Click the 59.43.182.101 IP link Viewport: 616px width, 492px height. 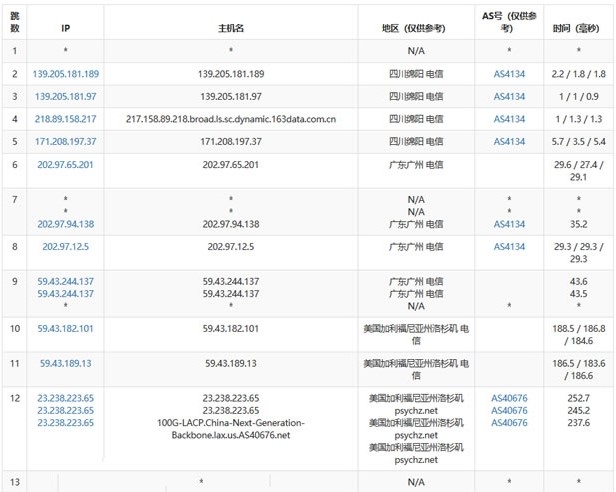pyautogui.click(x=65, y=327)
